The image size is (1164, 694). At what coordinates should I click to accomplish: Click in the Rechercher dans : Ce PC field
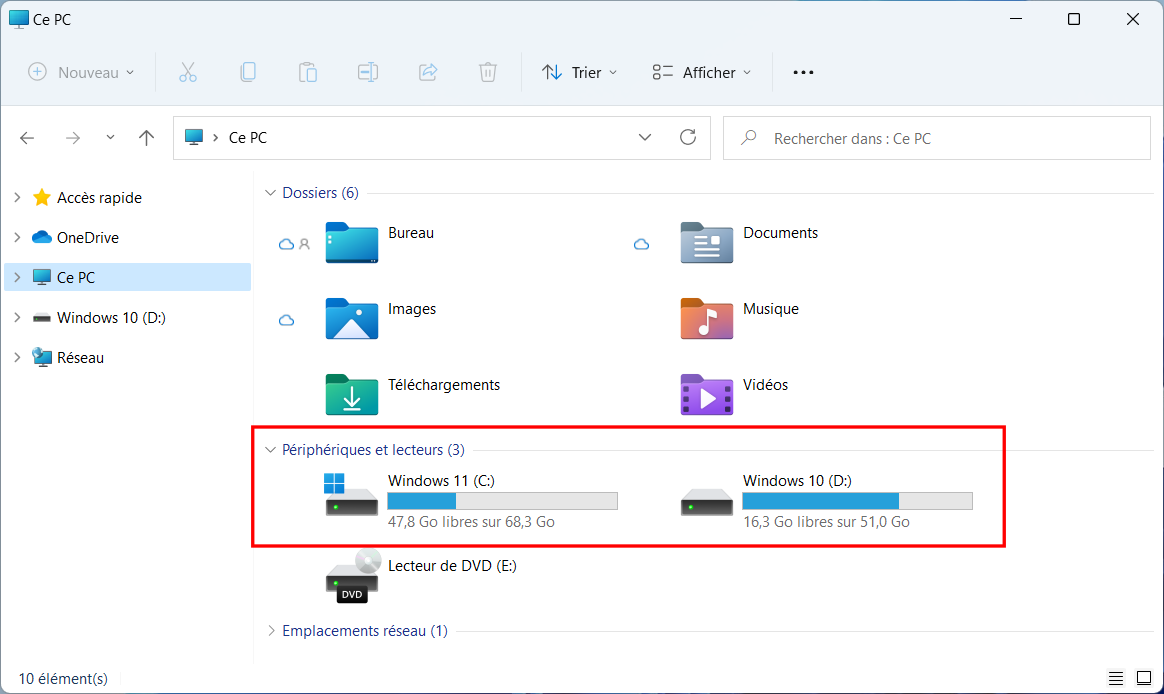[x=937, y=138]
